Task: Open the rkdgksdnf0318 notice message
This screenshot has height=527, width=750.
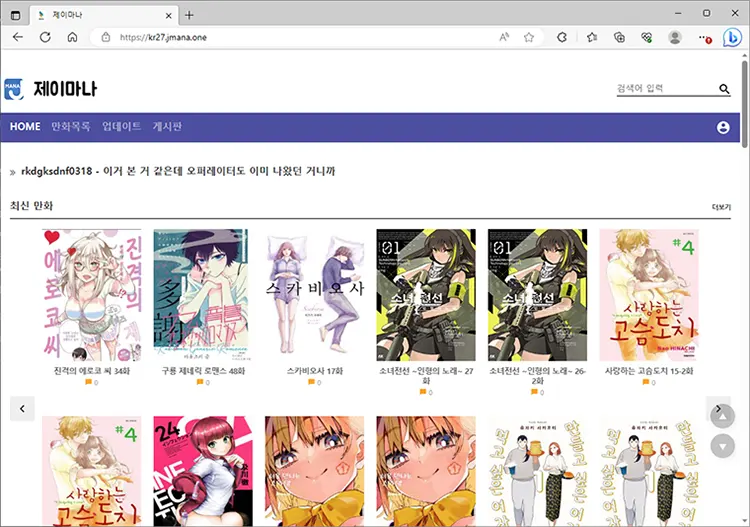Action: tap(178, 171)
